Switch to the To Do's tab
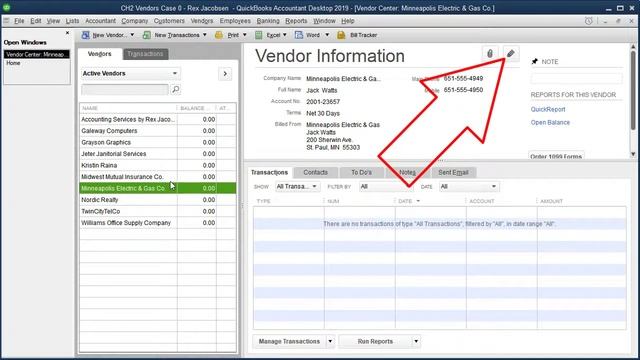Image resolution: width=640 pixels, height=360 pixels. click(x=362, y=172)
